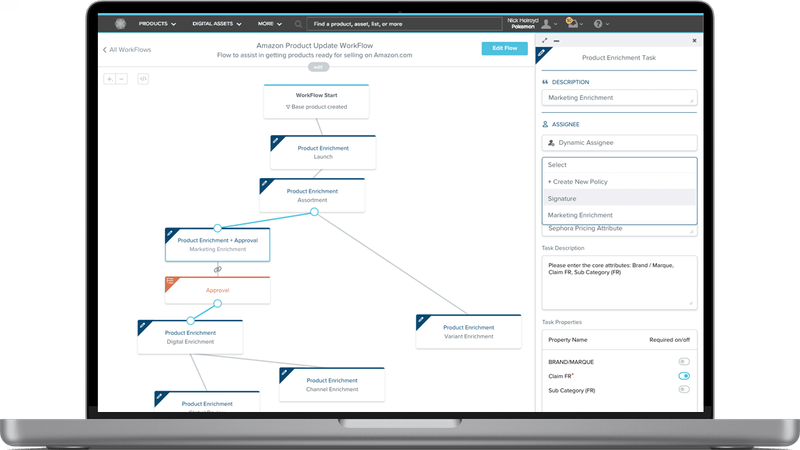Select the Channel Enrichment node
The width and height of the screenshot is (800, 450).
point(332,384)
